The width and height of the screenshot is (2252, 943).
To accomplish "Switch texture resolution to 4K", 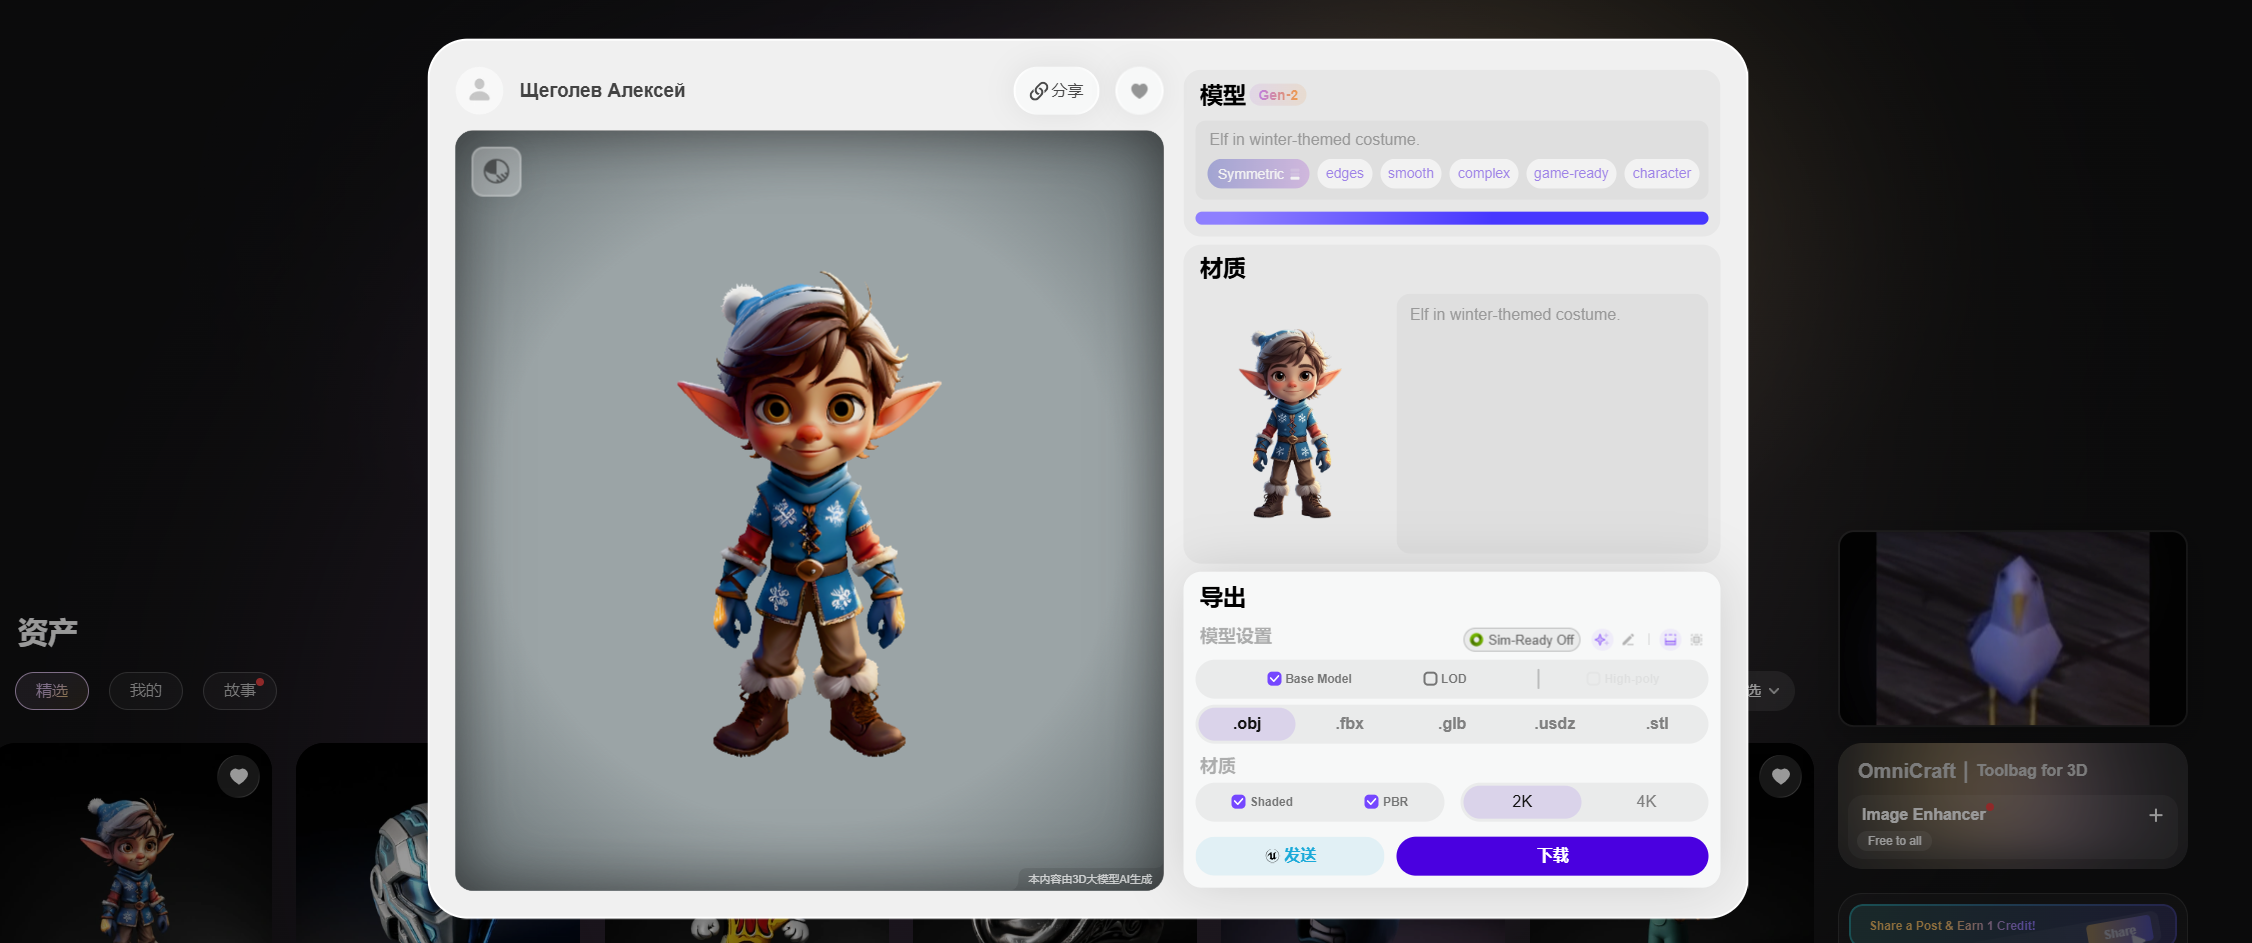I will 1645,802.
